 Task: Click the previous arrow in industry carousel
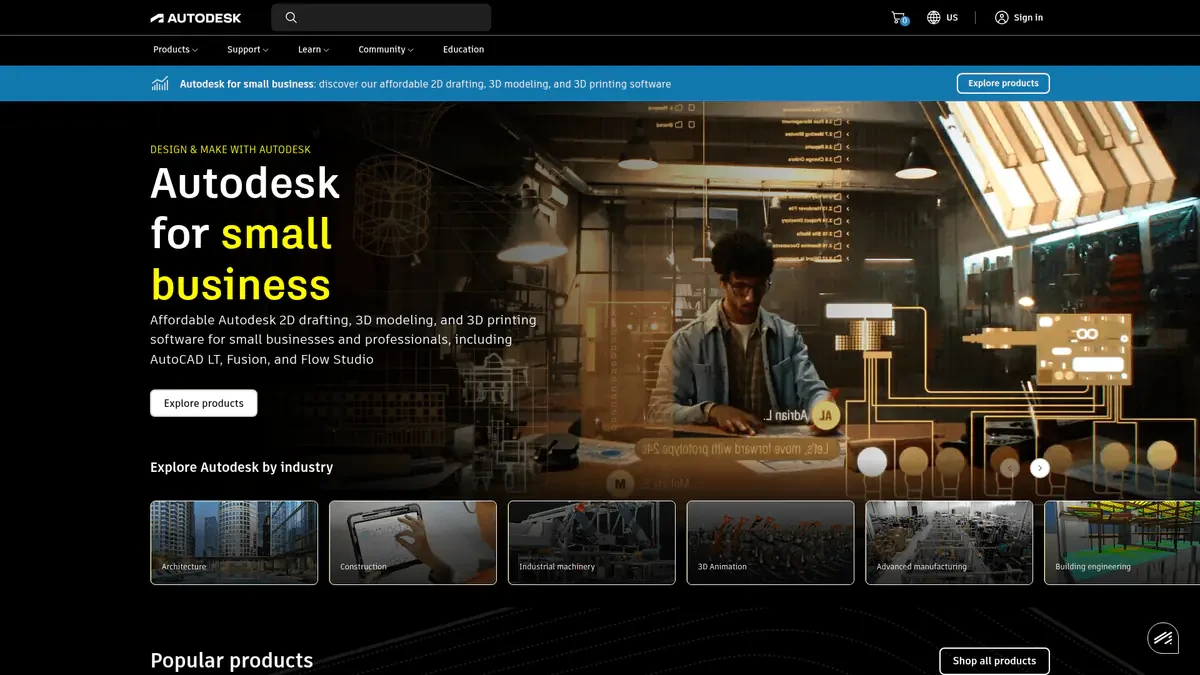click(x=1010, y=467)
